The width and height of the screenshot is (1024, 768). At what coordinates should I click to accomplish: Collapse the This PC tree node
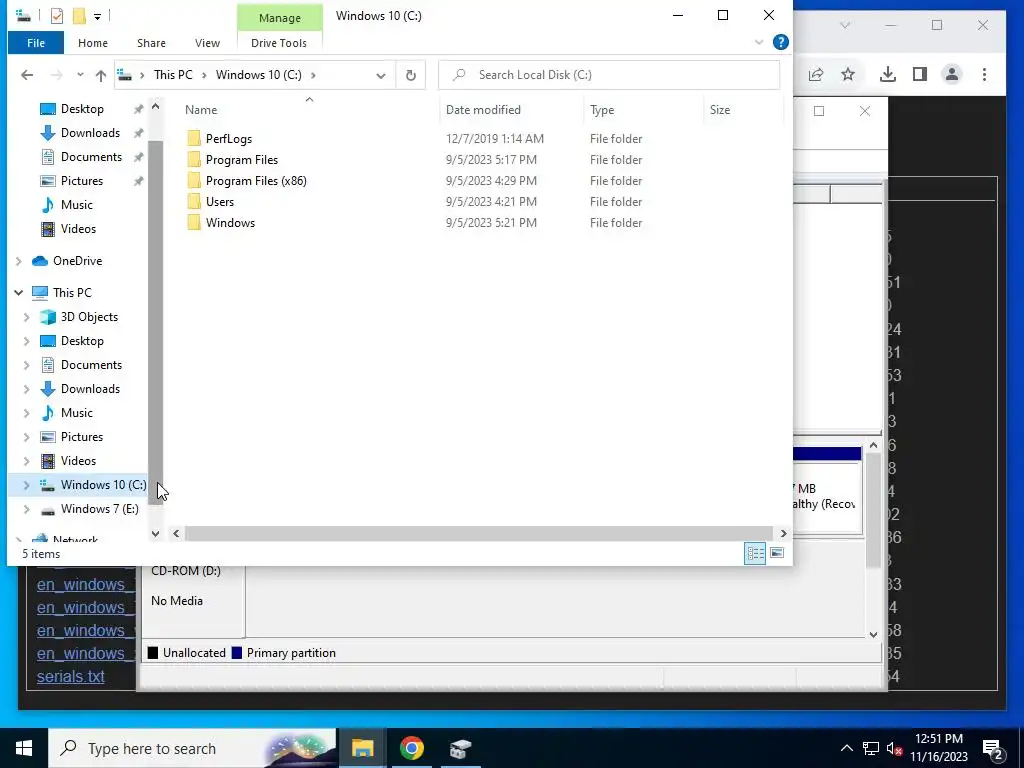[18, 293]
